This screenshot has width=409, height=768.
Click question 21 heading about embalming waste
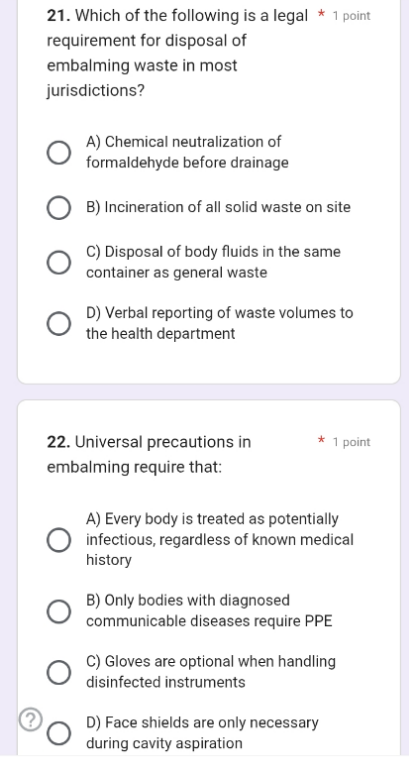tap(177, 53)
